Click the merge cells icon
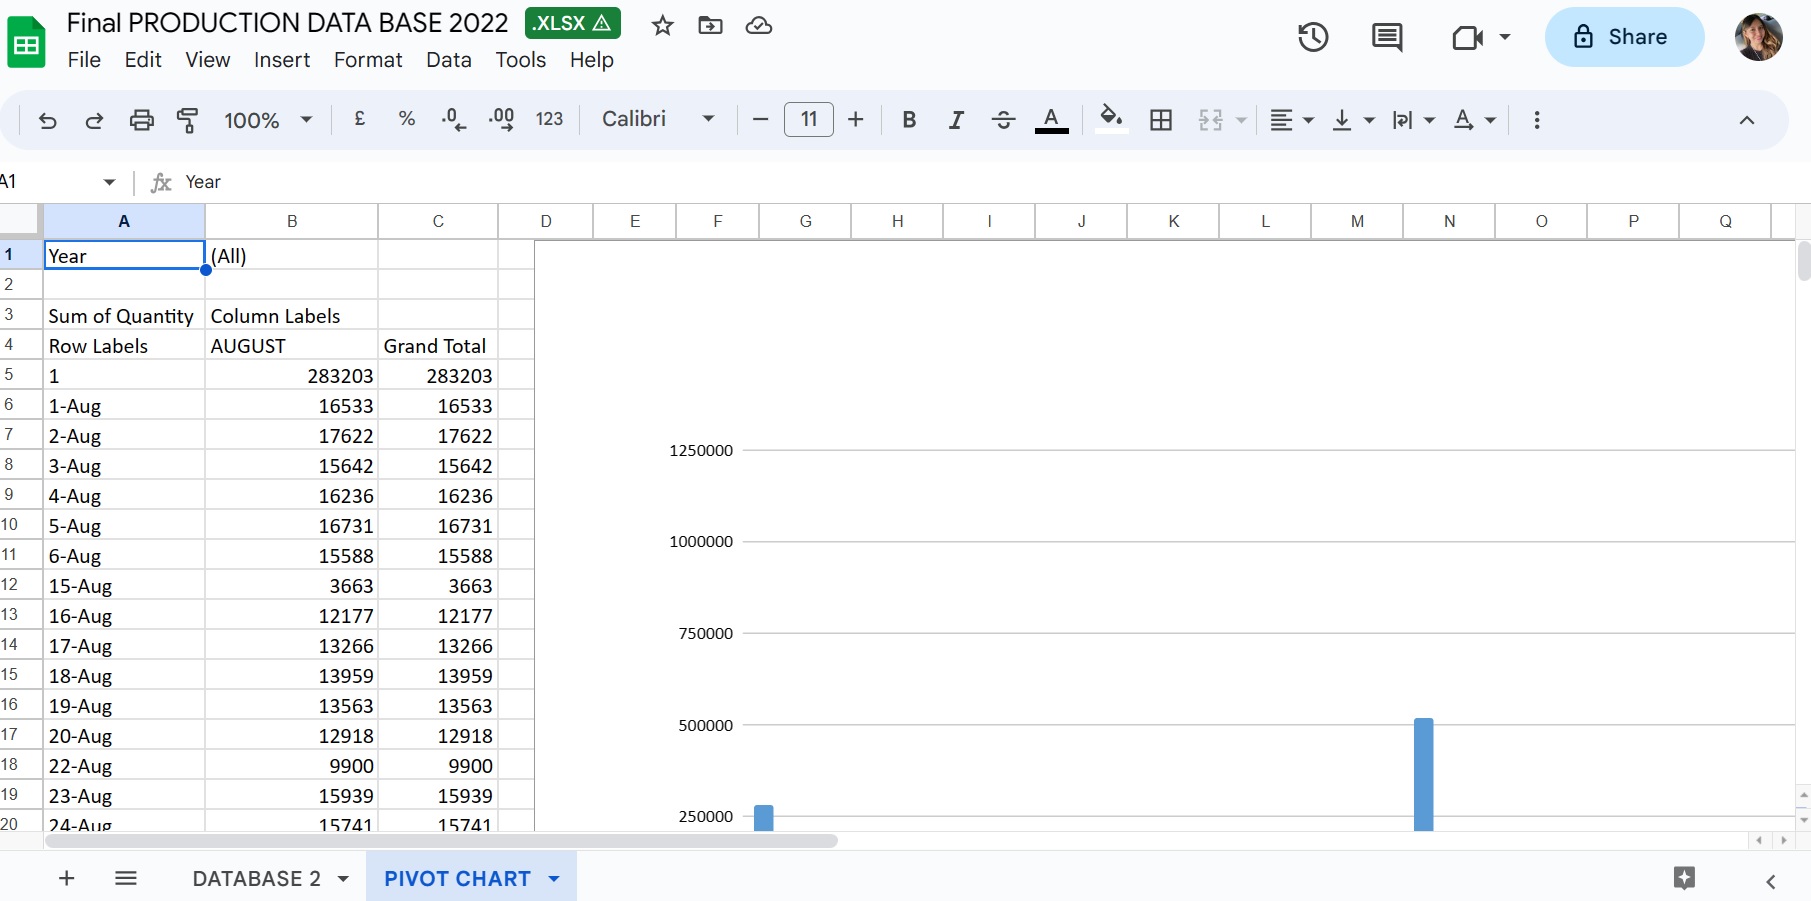 [x=1211, y=120]
